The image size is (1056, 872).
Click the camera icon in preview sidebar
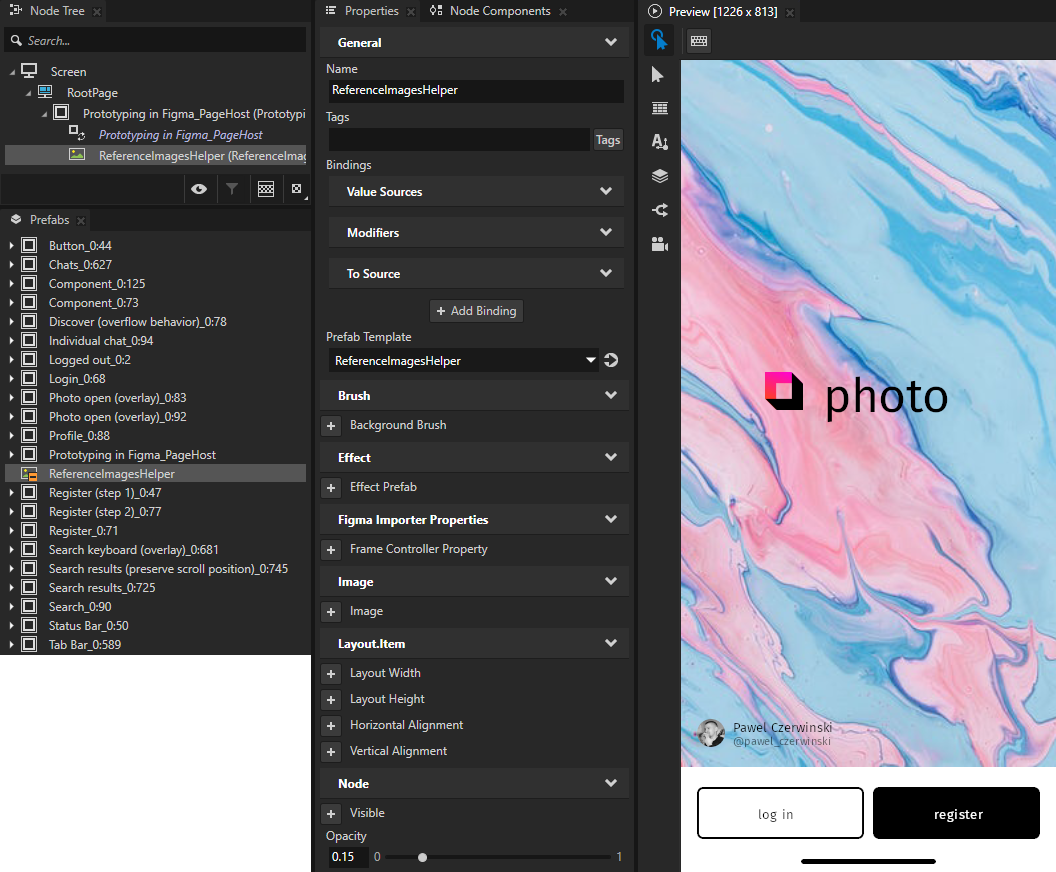click(x=658, y=244)
